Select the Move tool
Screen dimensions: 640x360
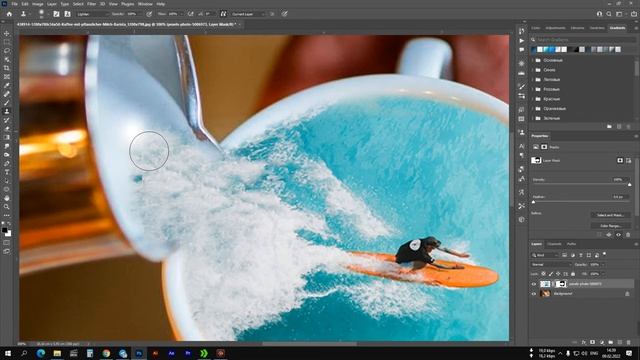click(x=7, y=33)
